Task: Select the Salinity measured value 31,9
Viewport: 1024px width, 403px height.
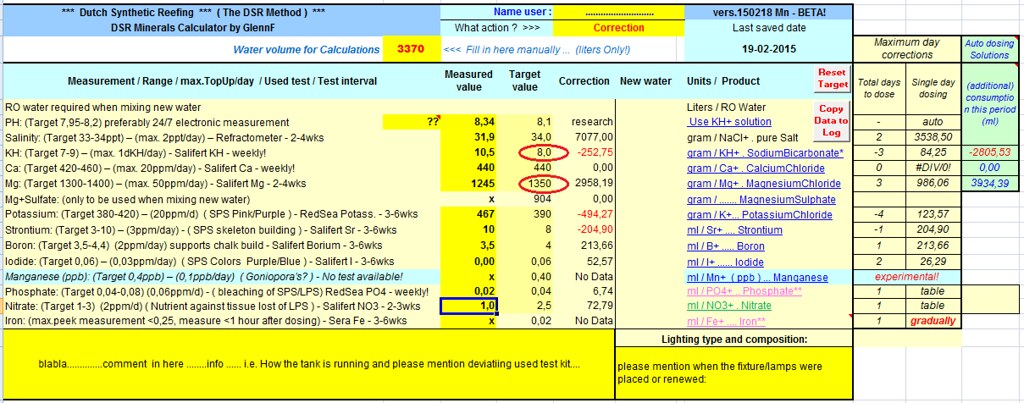Action: click(x=470, y=137)
